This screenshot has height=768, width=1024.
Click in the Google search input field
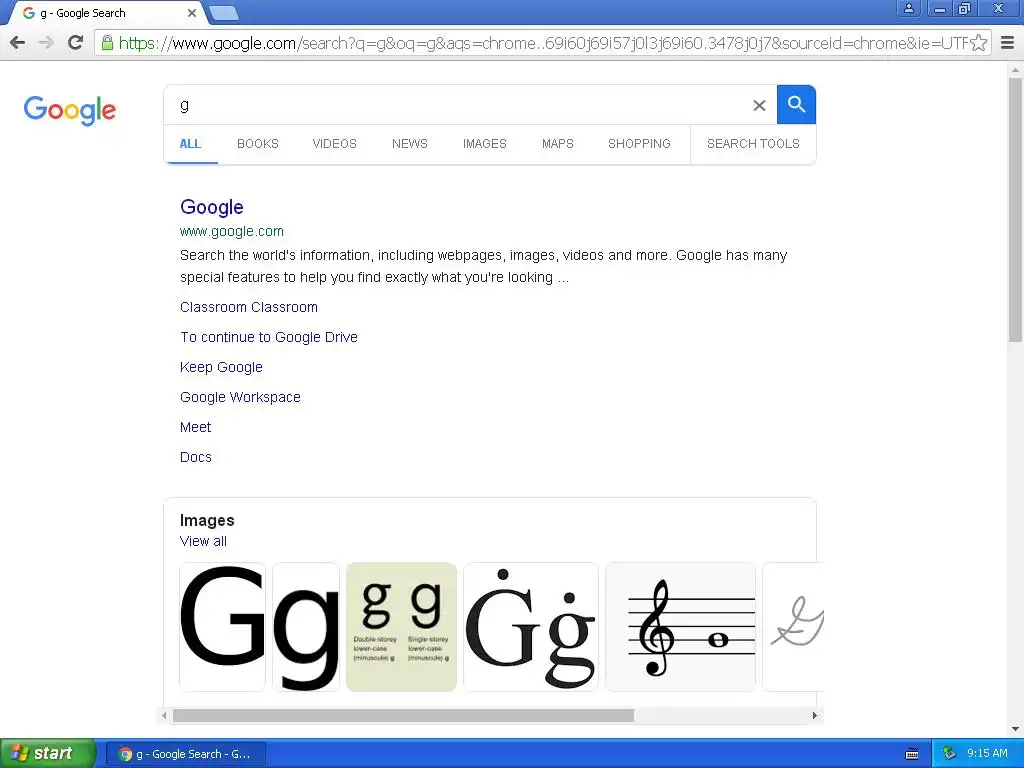457,105
